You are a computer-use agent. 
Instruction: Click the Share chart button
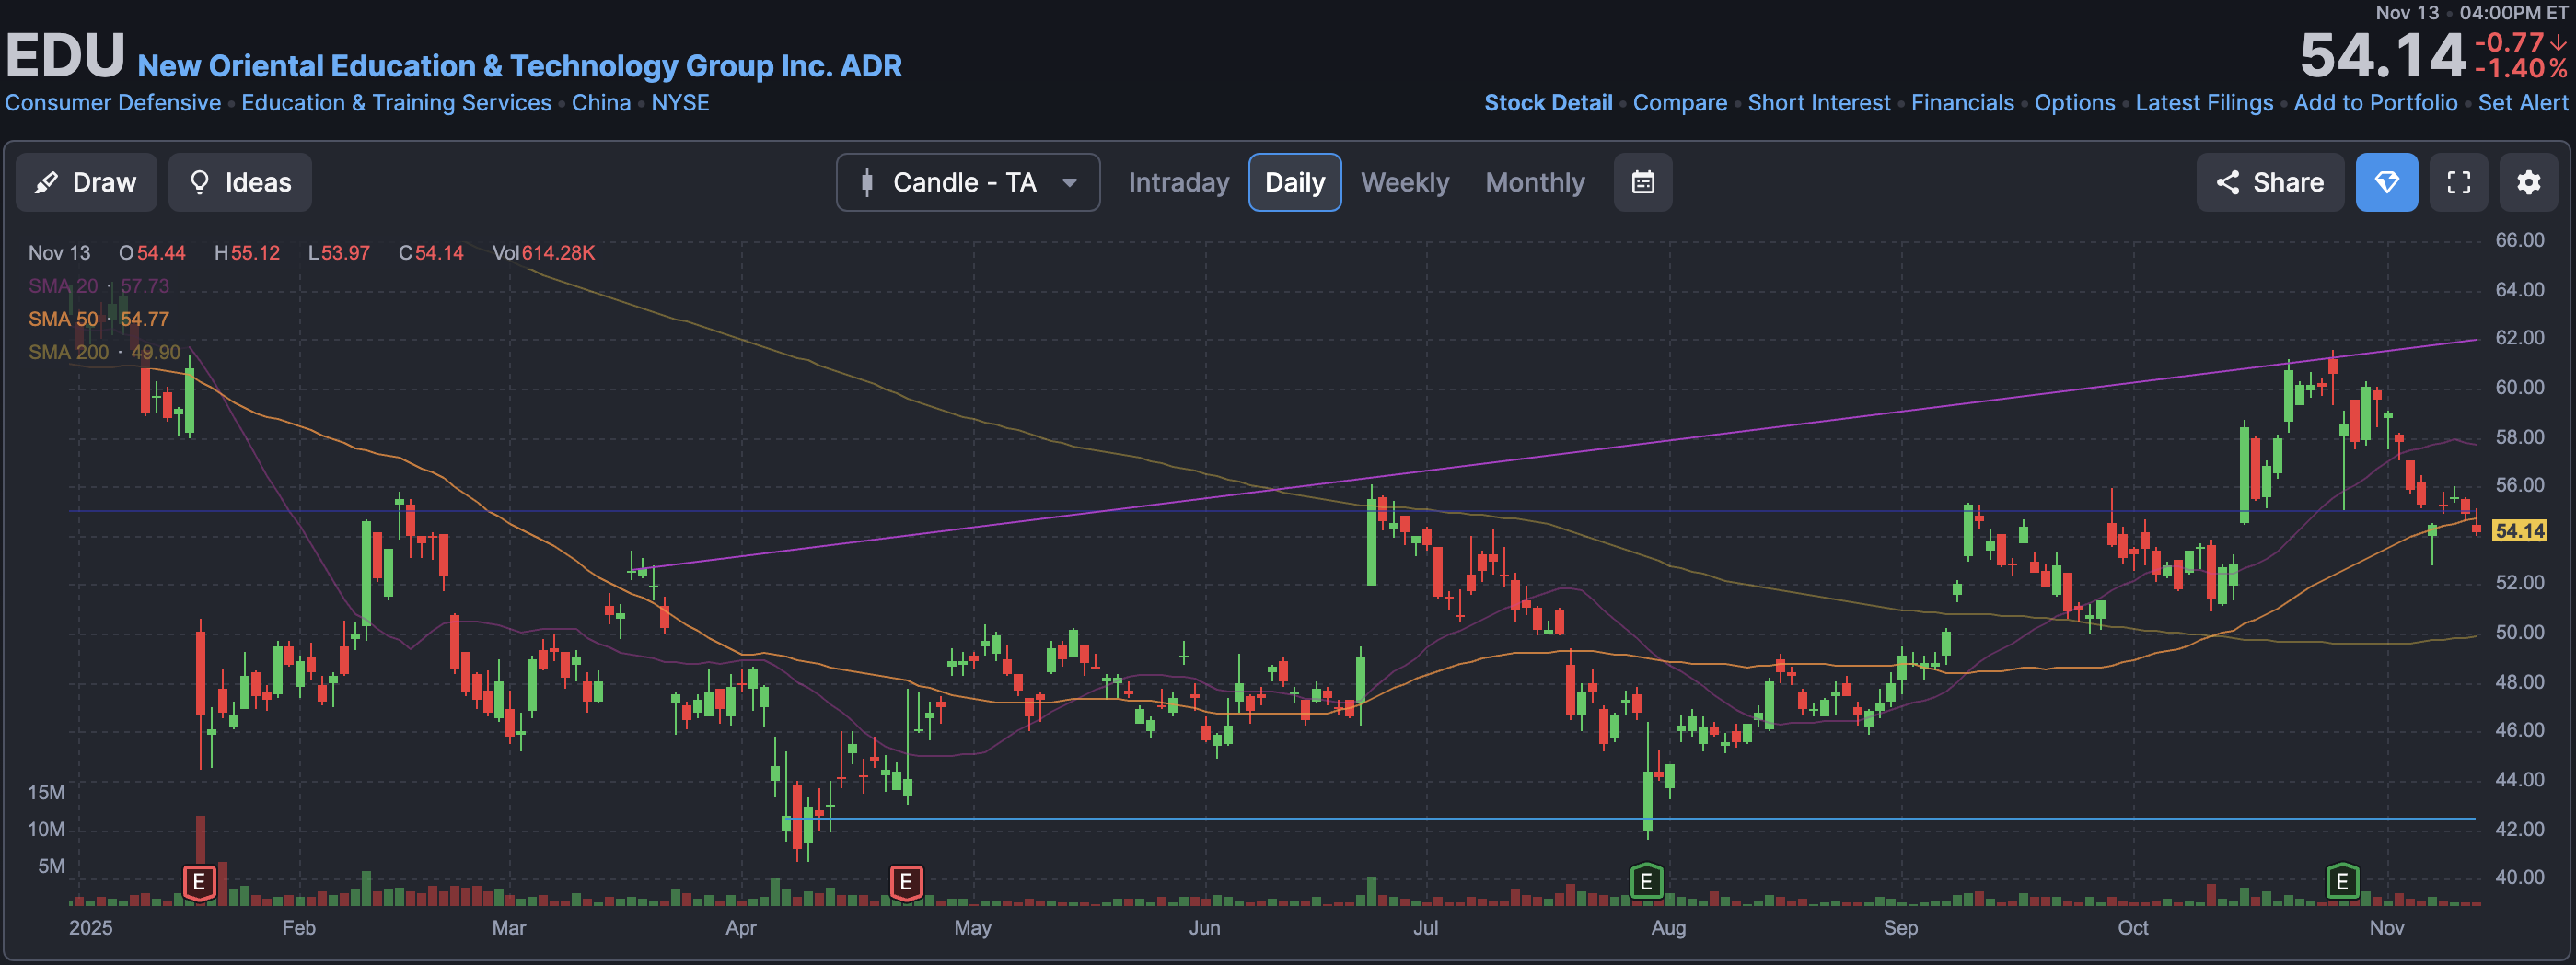(x=2270, y=182)
